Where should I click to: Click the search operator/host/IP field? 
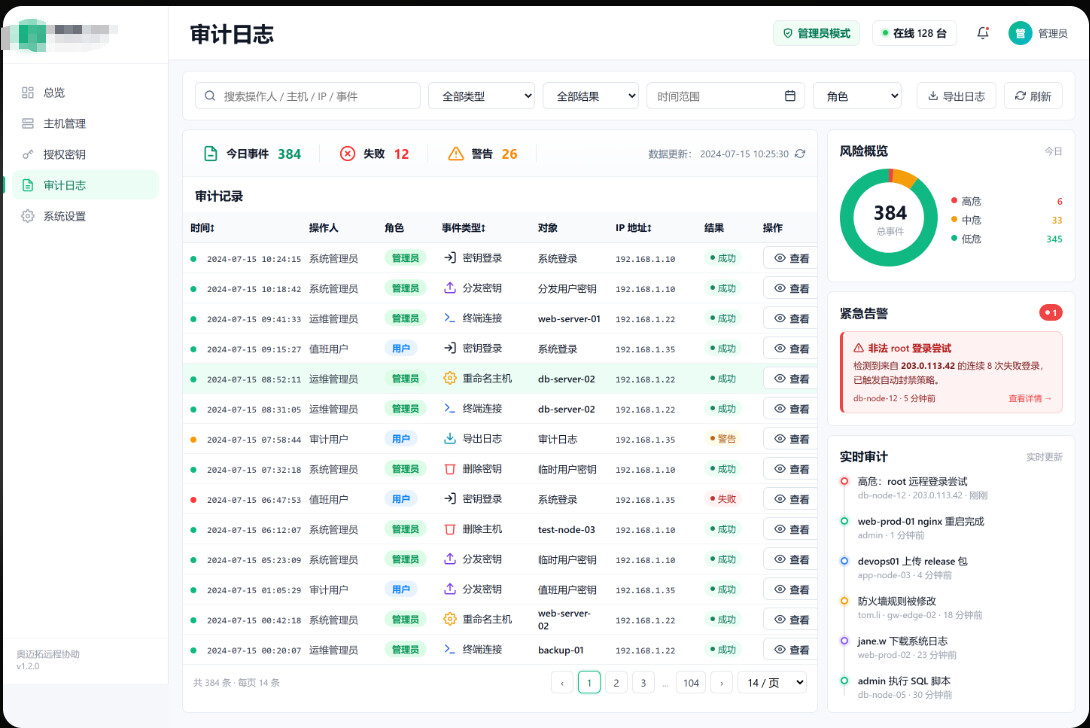coord(308,96)
